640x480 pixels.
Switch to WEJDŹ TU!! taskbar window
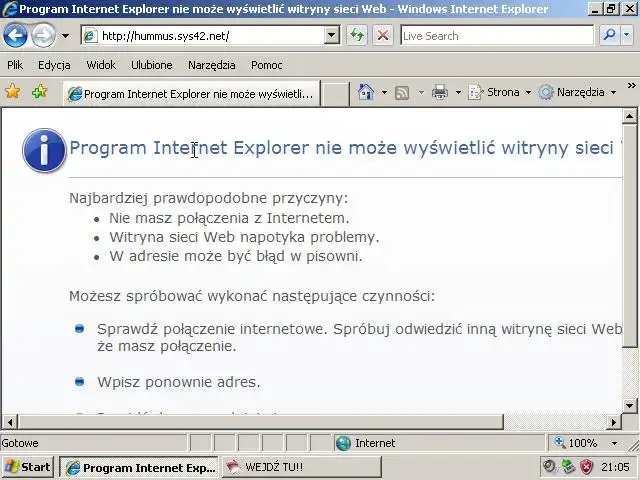click(x=302, y=467)
